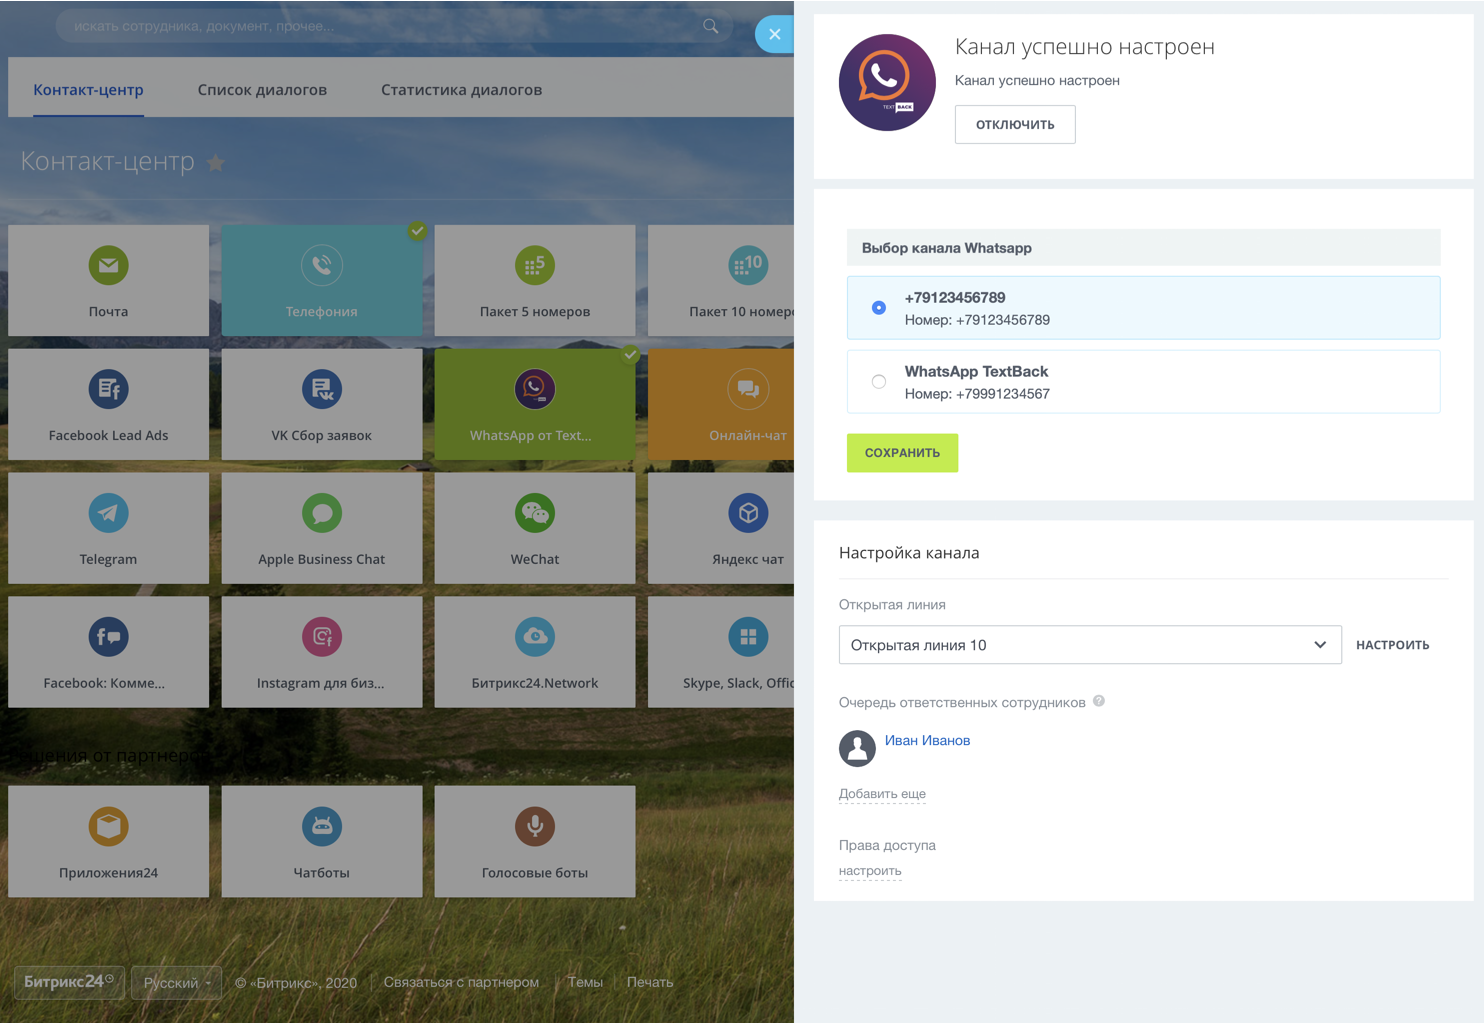The image size is (1484, 1023).
Task: Add Контакт-центр to favorites with star
Action: tap(215, 162)
